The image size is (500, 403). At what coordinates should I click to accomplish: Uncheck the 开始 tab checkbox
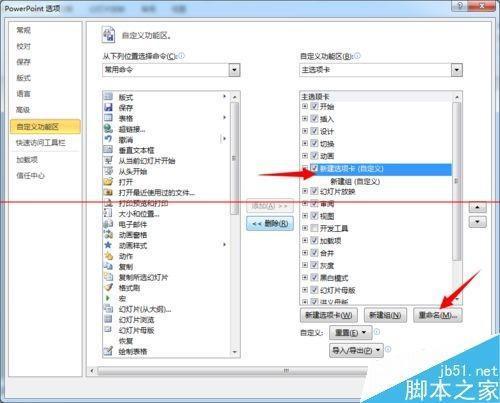click(x=314, y=106)
